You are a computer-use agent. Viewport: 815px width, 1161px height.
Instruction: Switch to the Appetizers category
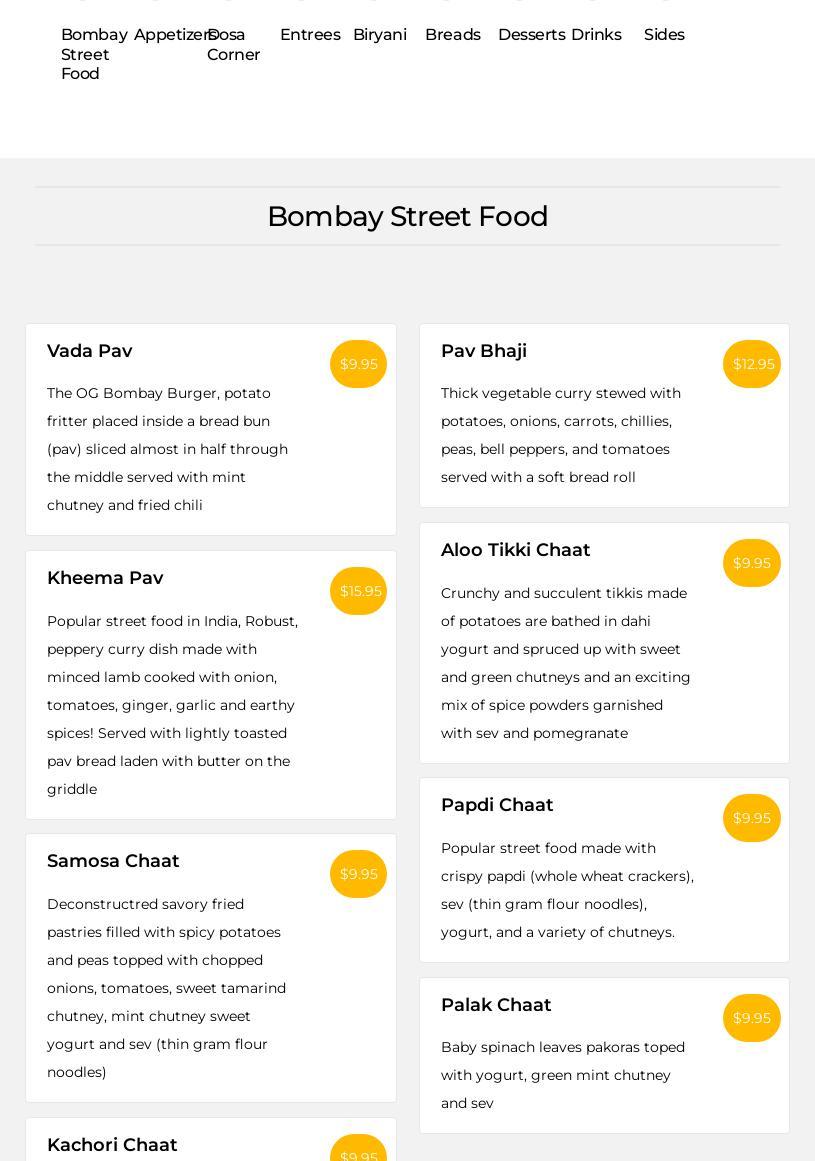pos(168,35)
